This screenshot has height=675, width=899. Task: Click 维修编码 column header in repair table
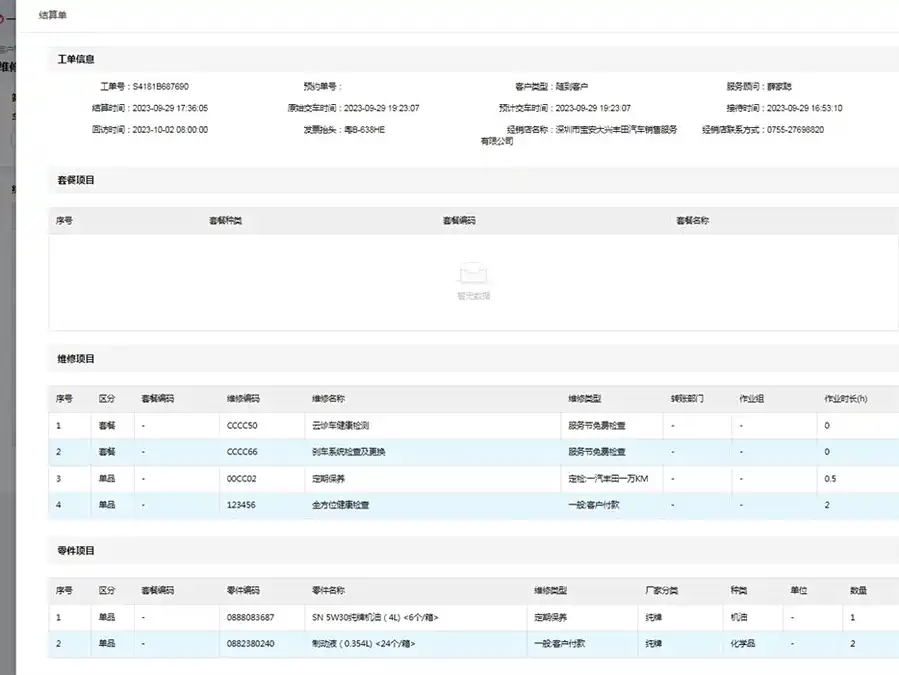point(244,398)
